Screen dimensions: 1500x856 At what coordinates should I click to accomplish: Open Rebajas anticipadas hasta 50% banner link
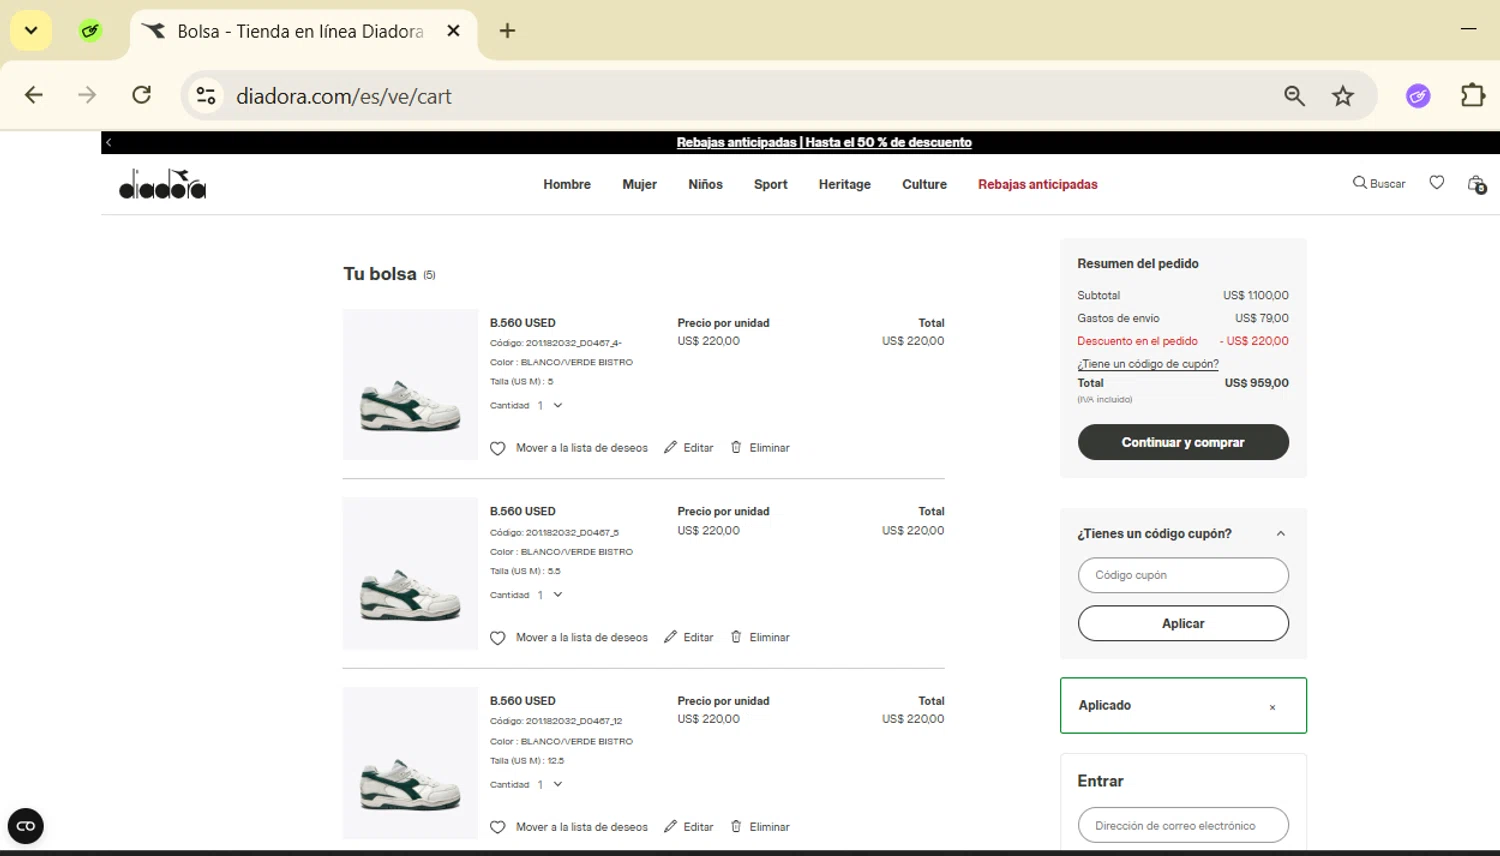824,143
